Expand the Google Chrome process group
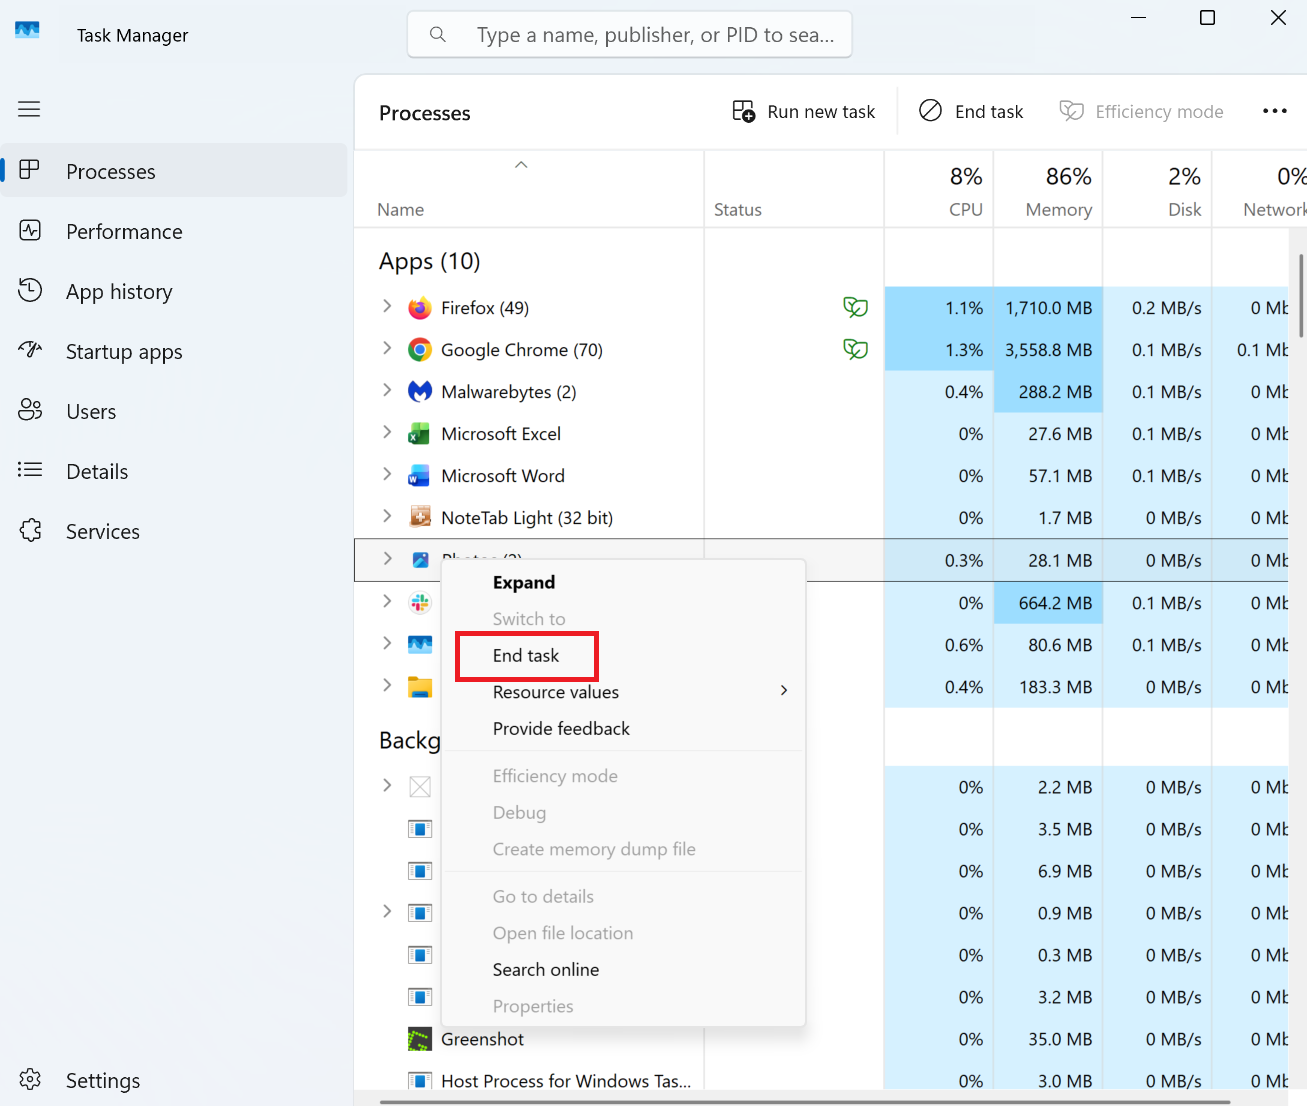This screenshot has height=1106, width=1307. [x=387, y=348]
